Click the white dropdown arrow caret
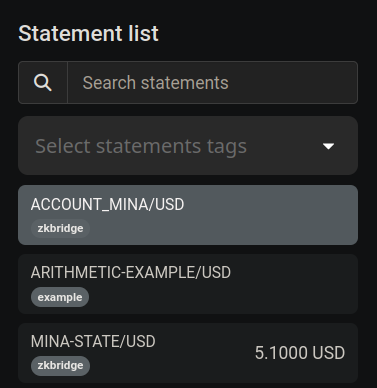 coord(328,146)
